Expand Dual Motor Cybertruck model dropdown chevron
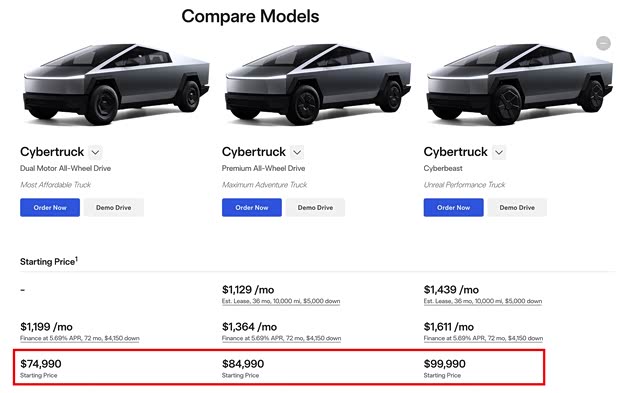The image size is (620, 393). (x=95, y=152)
